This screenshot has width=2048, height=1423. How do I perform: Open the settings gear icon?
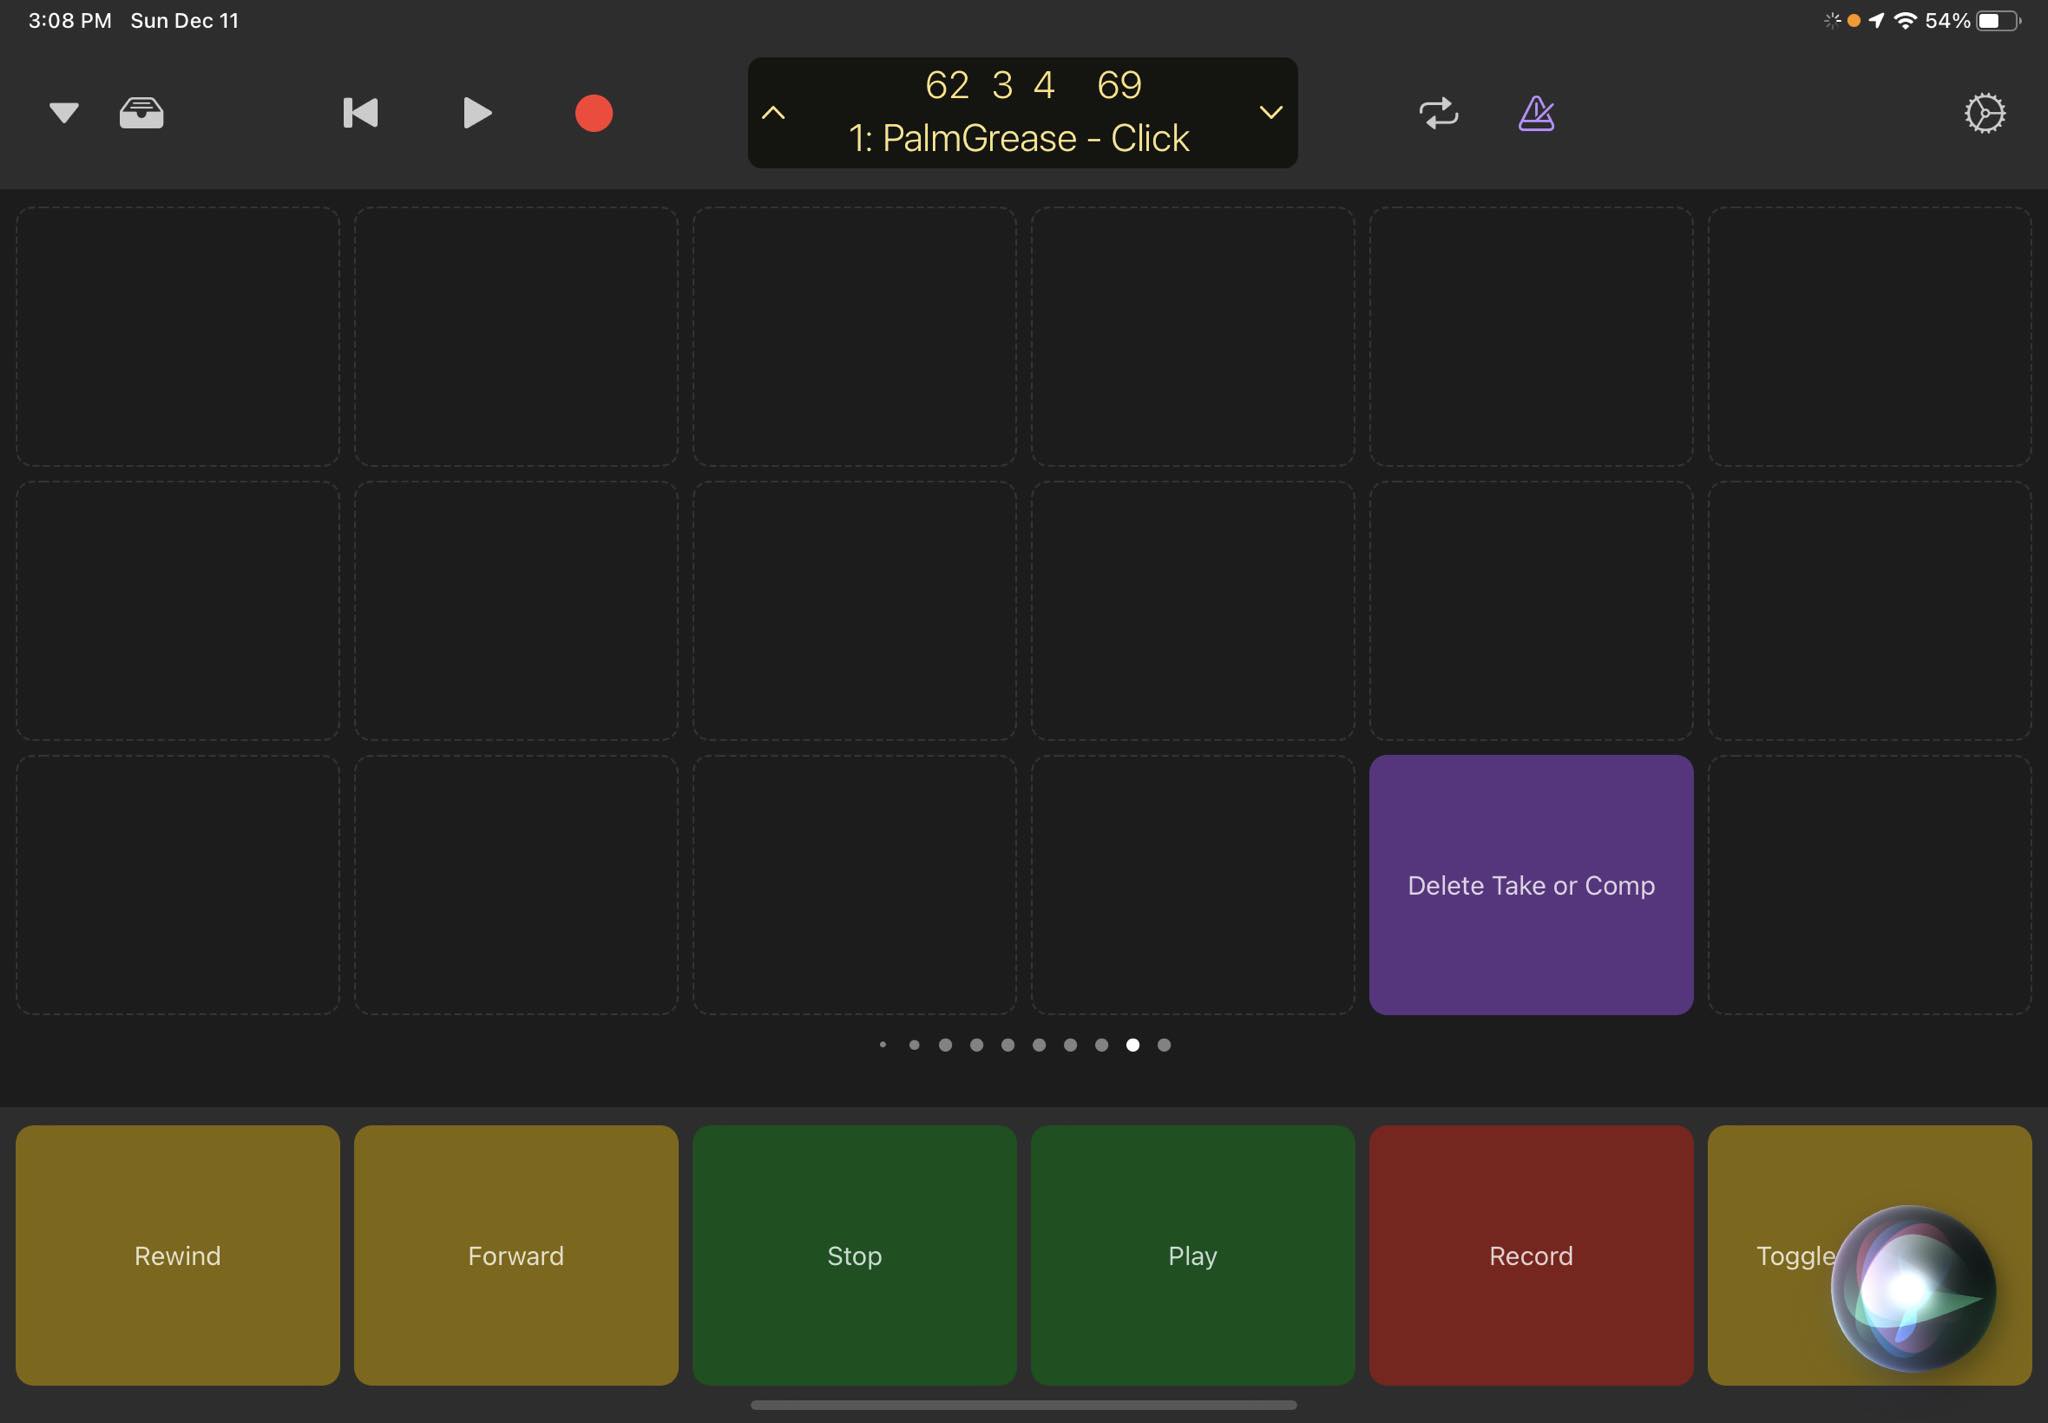[x=1984, y=113]
